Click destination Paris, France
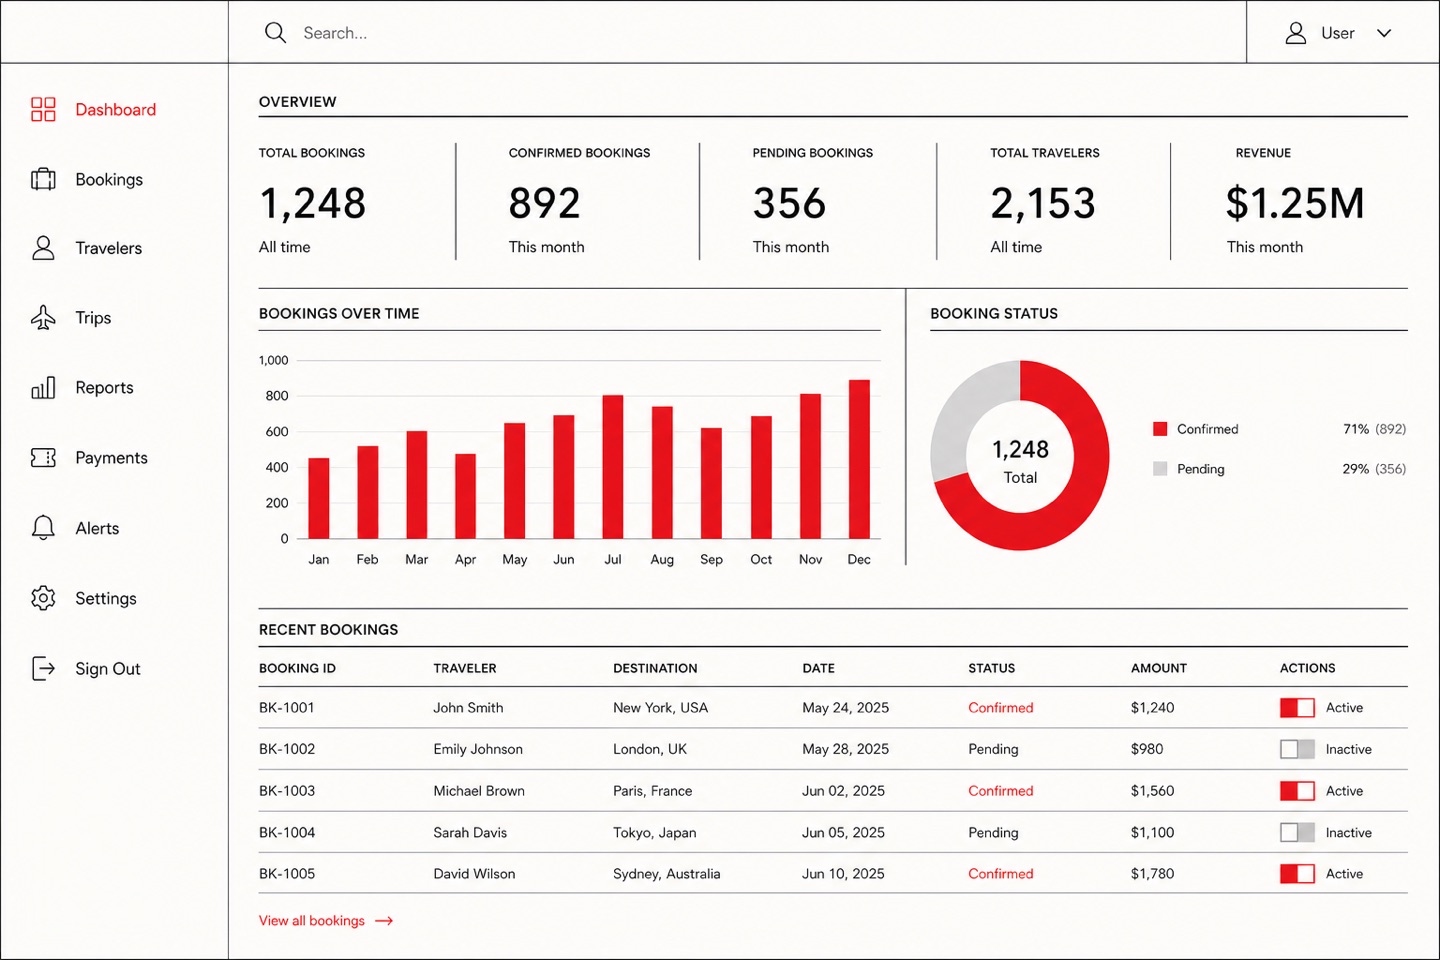 click(x=652, y=791)
